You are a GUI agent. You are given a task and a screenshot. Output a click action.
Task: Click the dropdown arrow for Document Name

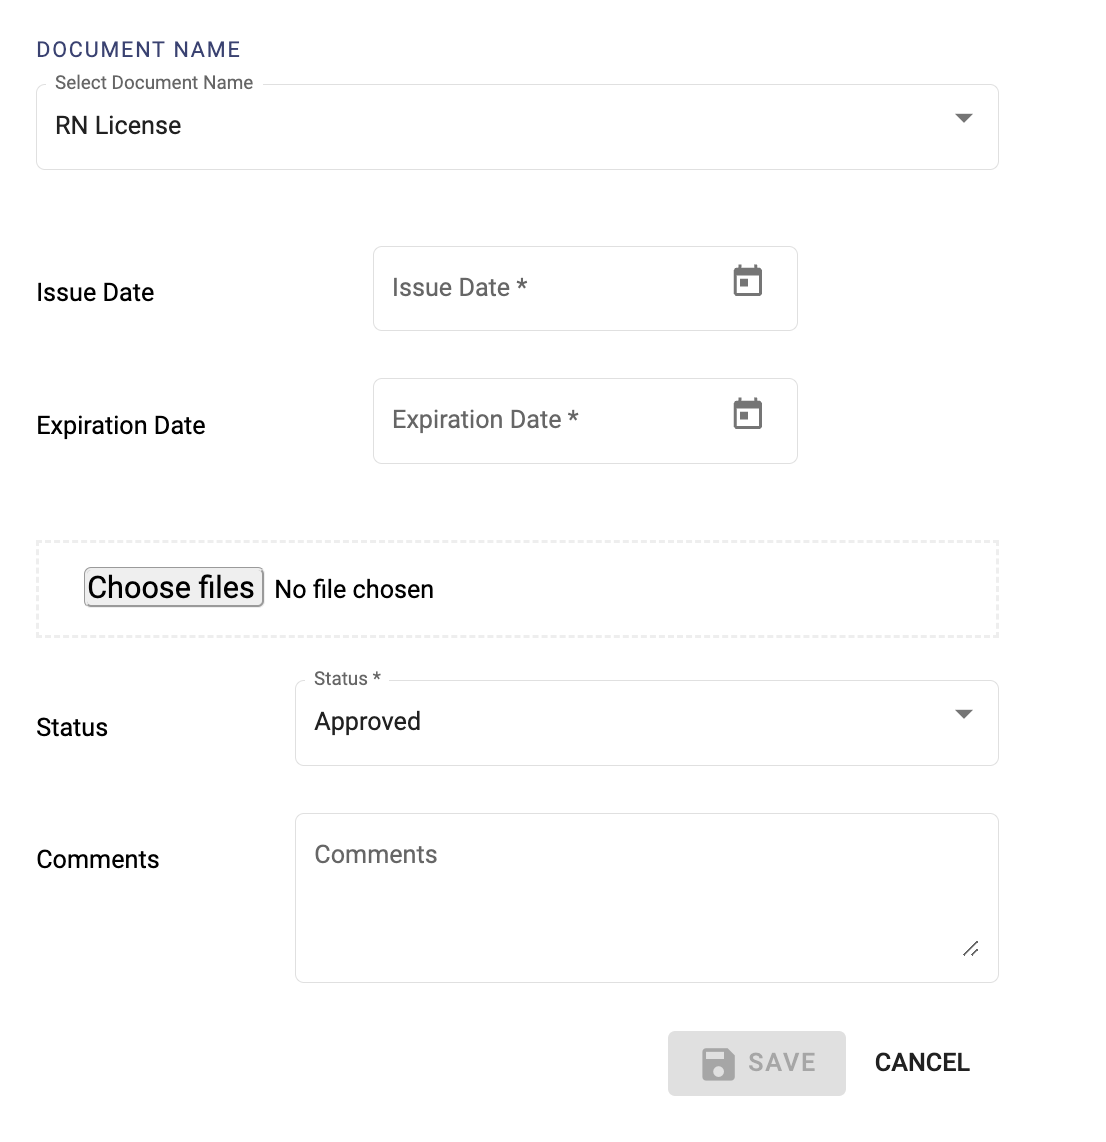963,119
